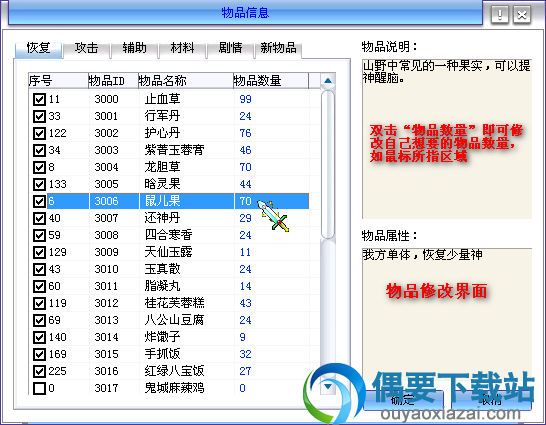The width and height of the screenshot is (546, 425).
Task: Select the quantity 0 of 鬼城麻辣鸡
Action: click(x=243, y=388)
